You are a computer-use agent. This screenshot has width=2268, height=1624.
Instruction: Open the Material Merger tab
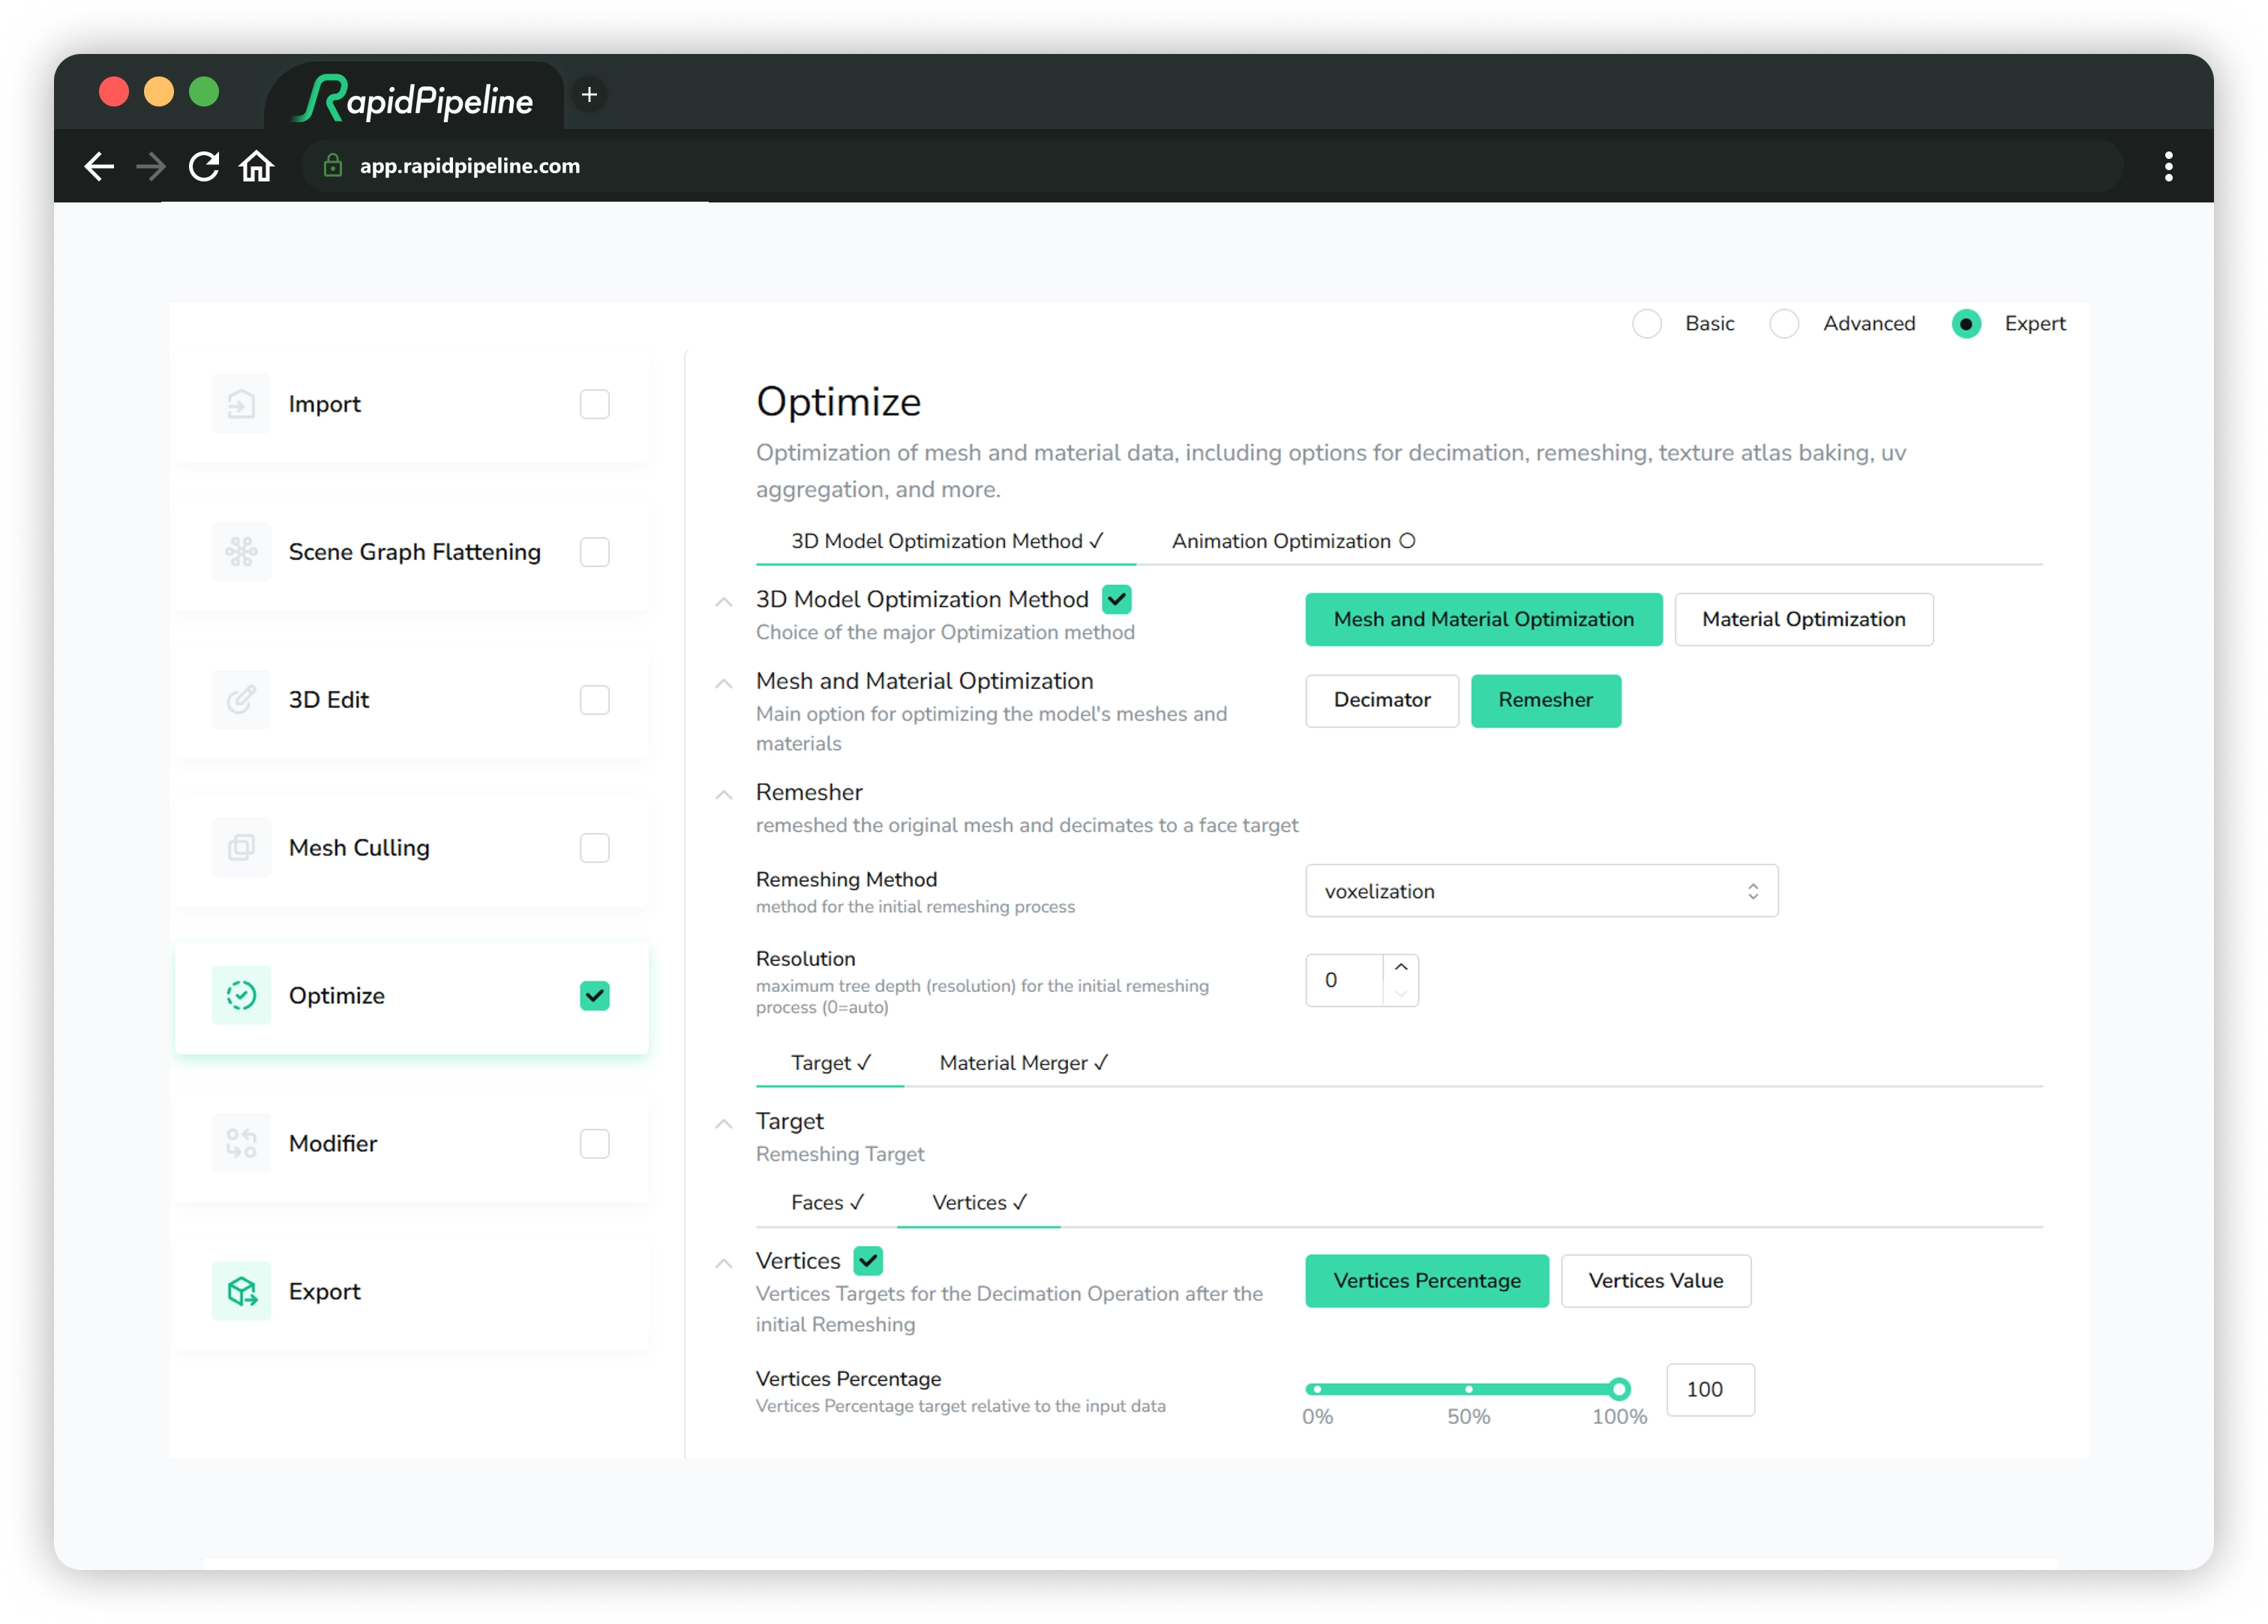[1023, 1063]
